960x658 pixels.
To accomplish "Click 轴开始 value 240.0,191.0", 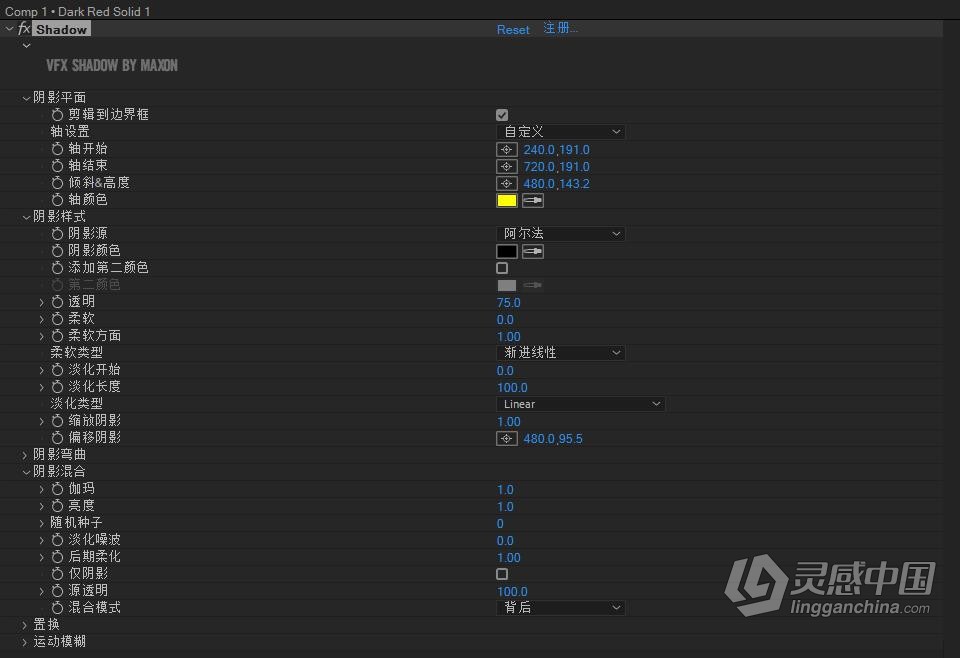I will pyautogui.click(x=557, y=149).
